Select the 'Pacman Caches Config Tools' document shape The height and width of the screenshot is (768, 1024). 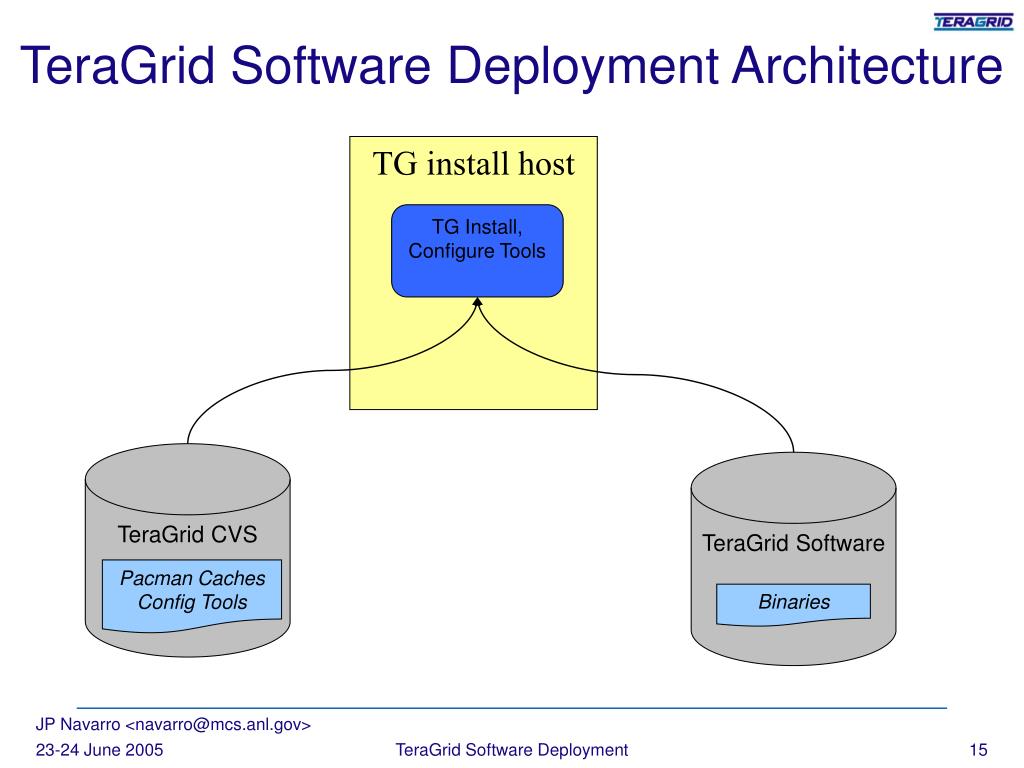point(192,596)
